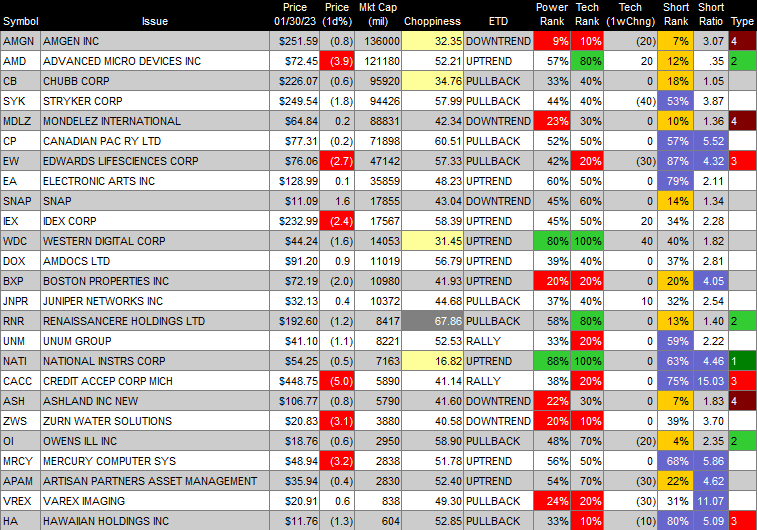Click CANADIAN PAC RY LTD cell
Image resolution: width=757 pixels, height=530 pixels.
tap(155, 141)
